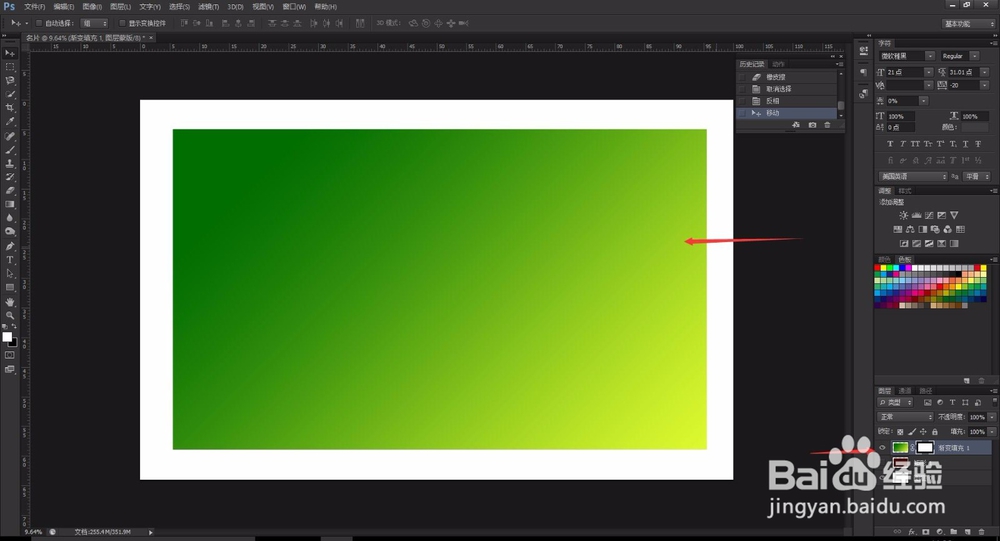
Task: Open tracking dropdown showing -20
Action: pyautogui.click(x=985, y=85)
